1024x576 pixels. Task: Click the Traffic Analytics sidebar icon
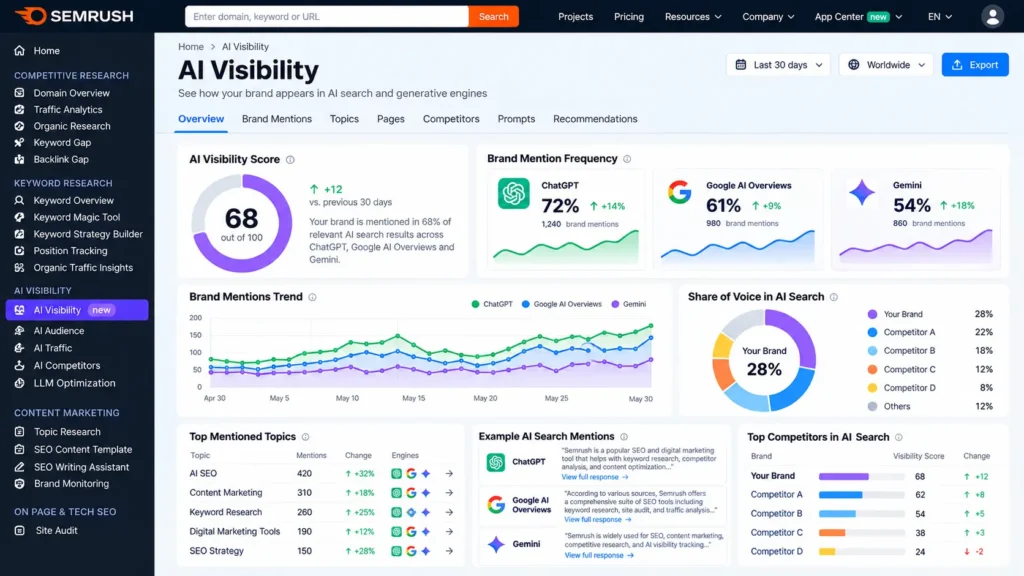coord(20,110)
